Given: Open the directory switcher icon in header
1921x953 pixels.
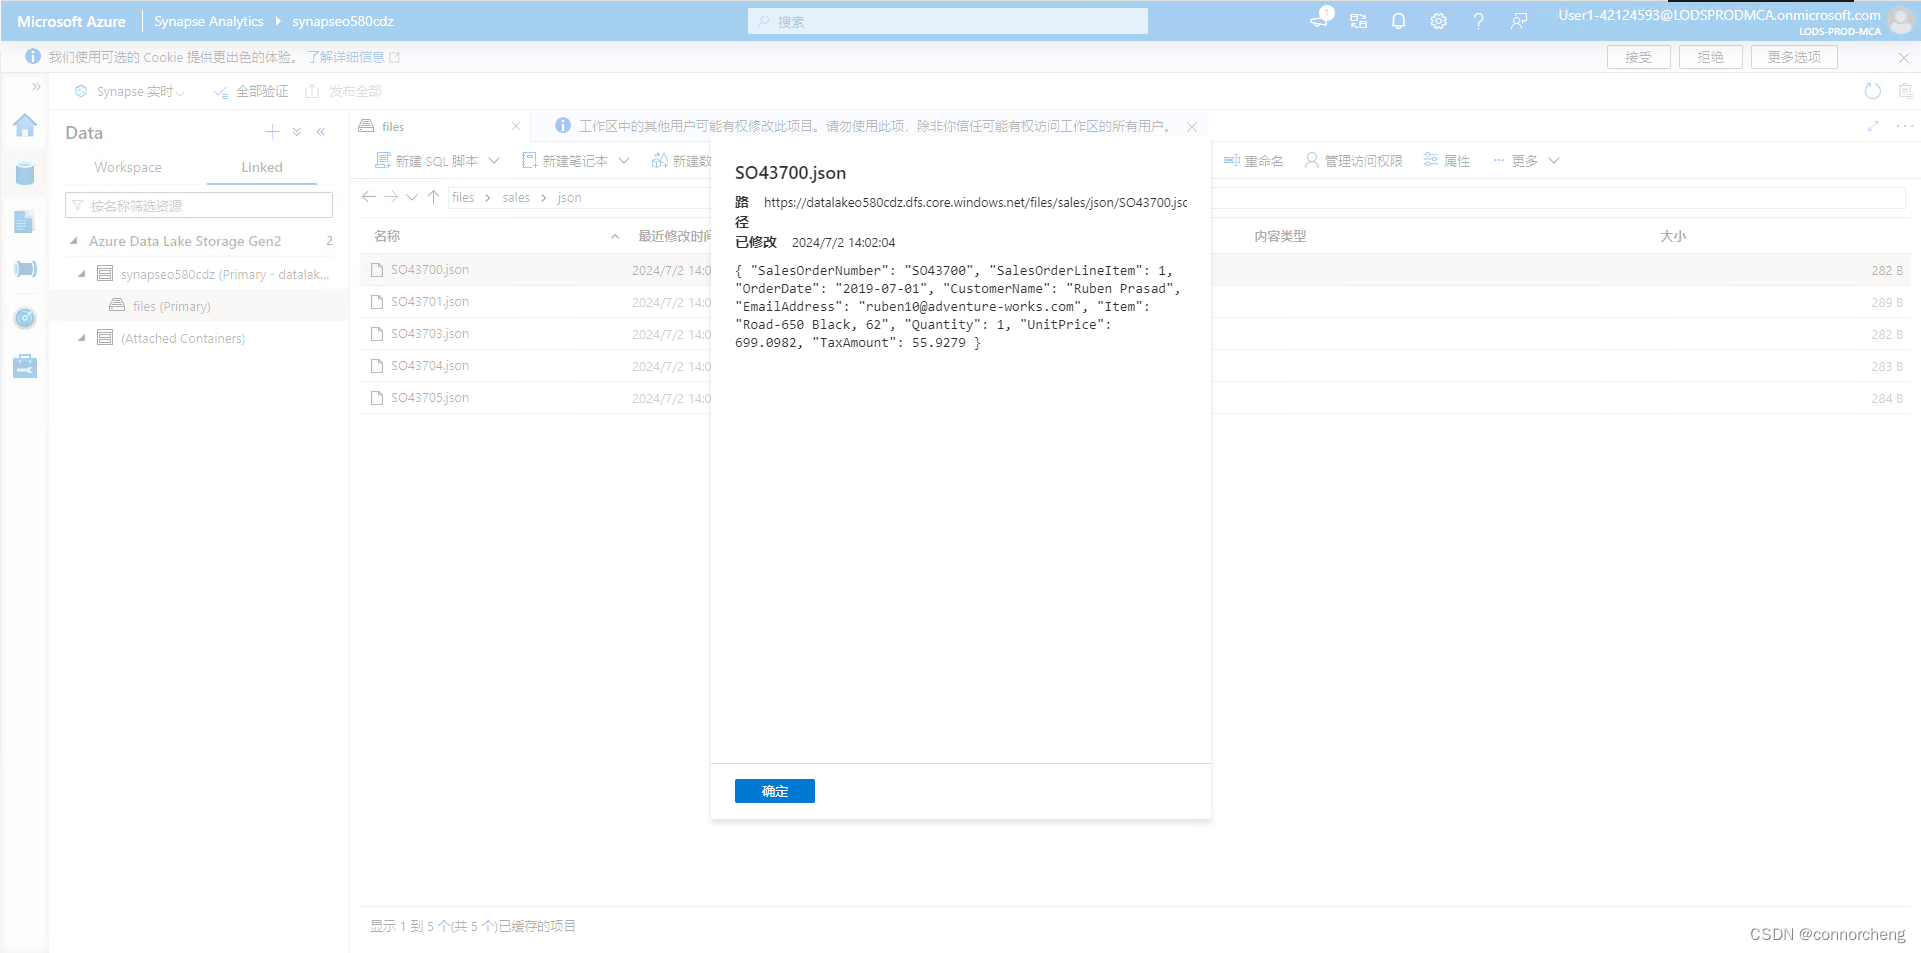Looking at the screenshot, I should 1358,21.
